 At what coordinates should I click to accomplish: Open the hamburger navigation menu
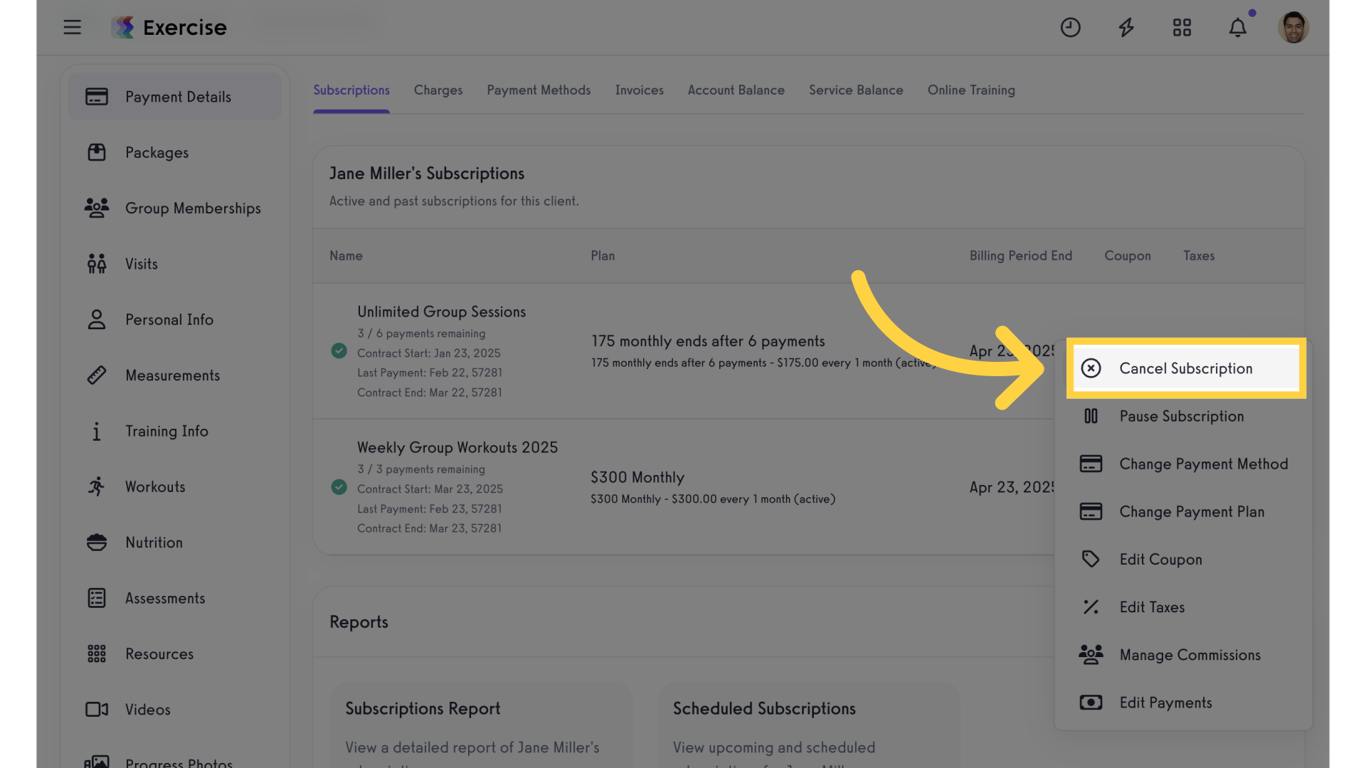pos(72,27)
